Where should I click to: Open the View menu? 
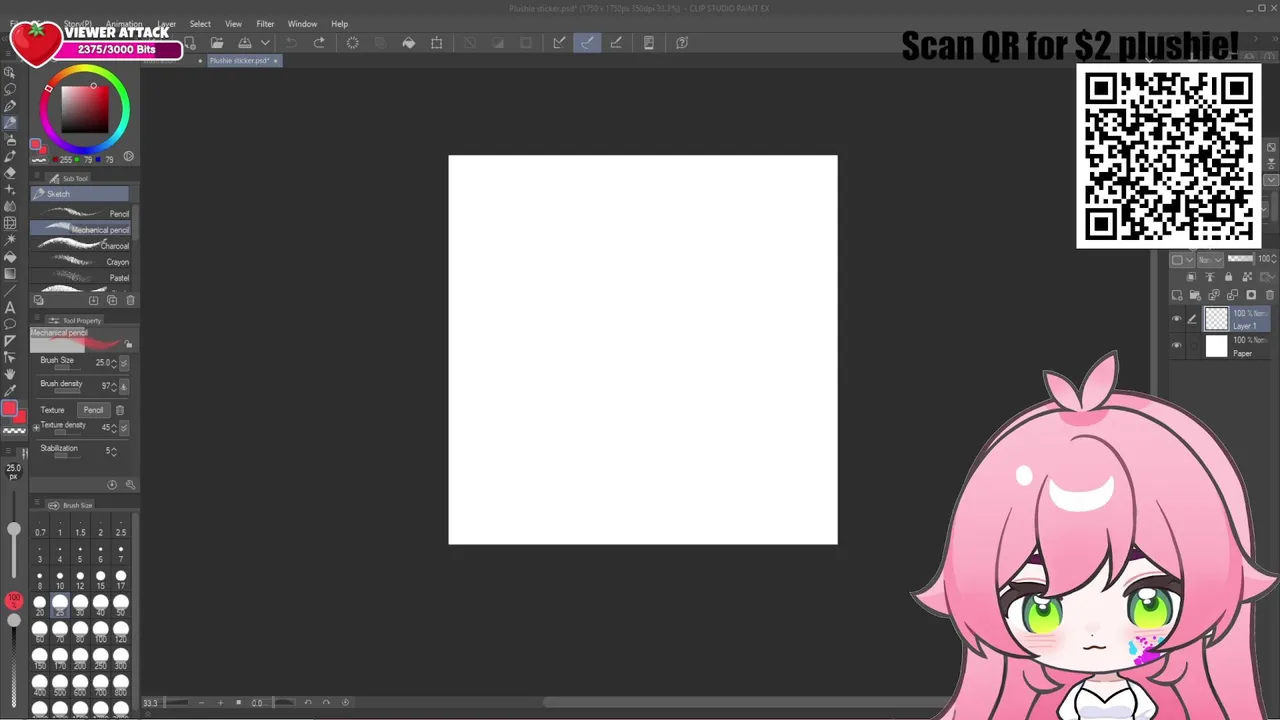point(233,24)
